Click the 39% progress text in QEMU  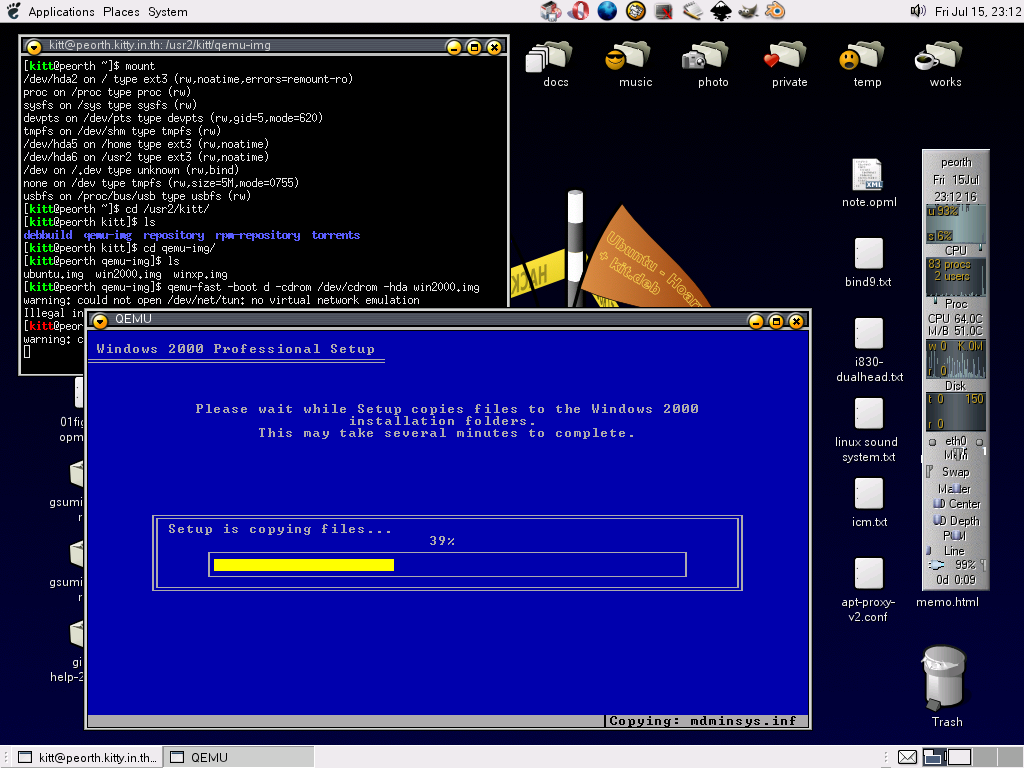tap(442, 541)
